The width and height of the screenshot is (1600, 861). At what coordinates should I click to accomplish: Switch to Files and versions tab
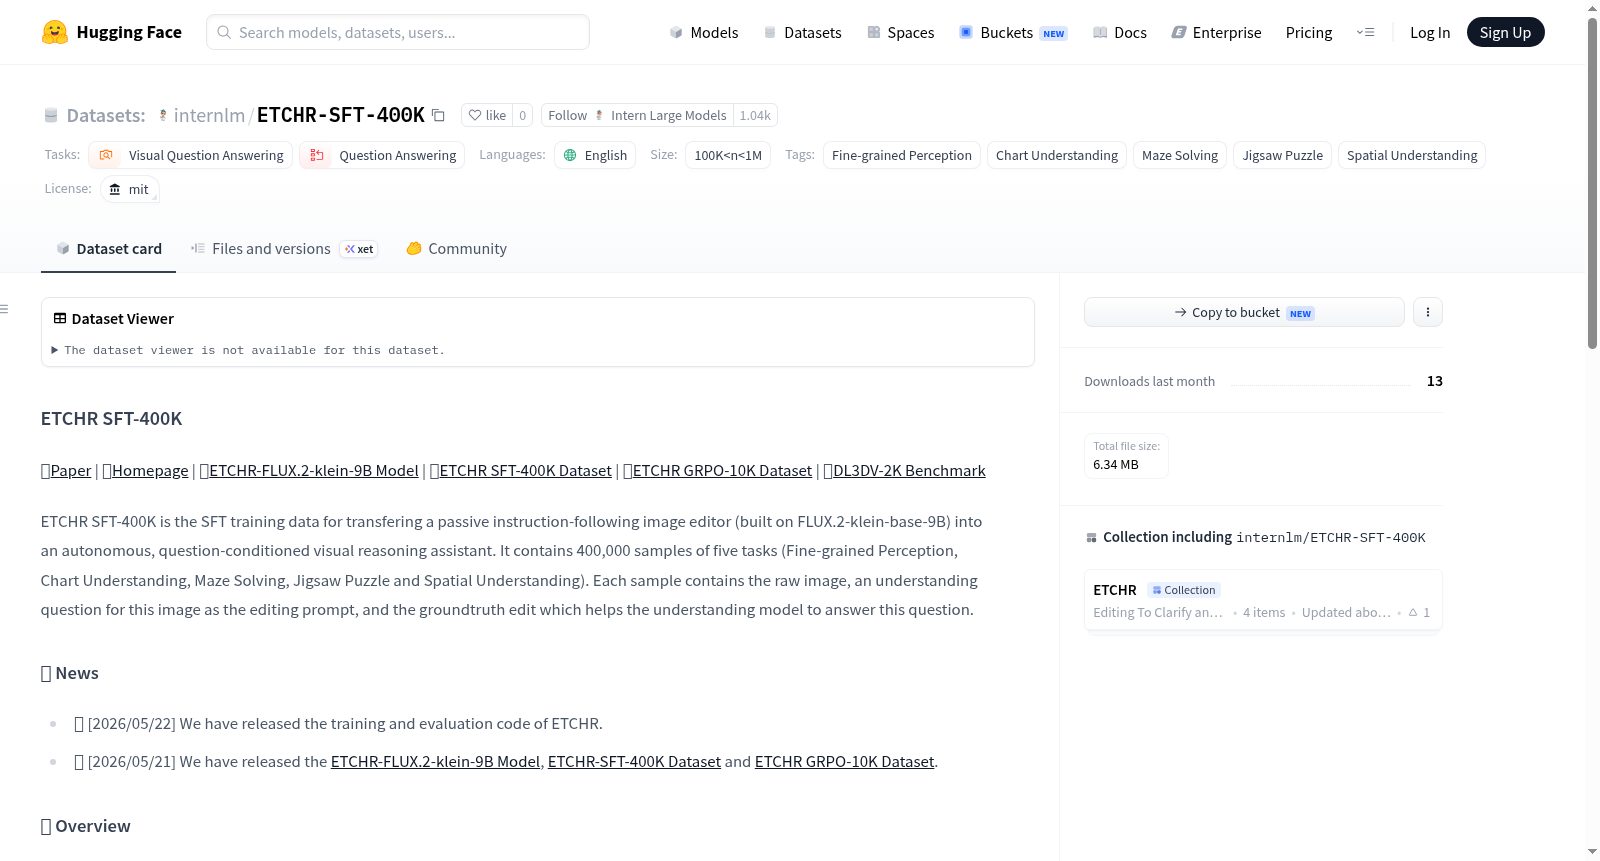point(284,249)
